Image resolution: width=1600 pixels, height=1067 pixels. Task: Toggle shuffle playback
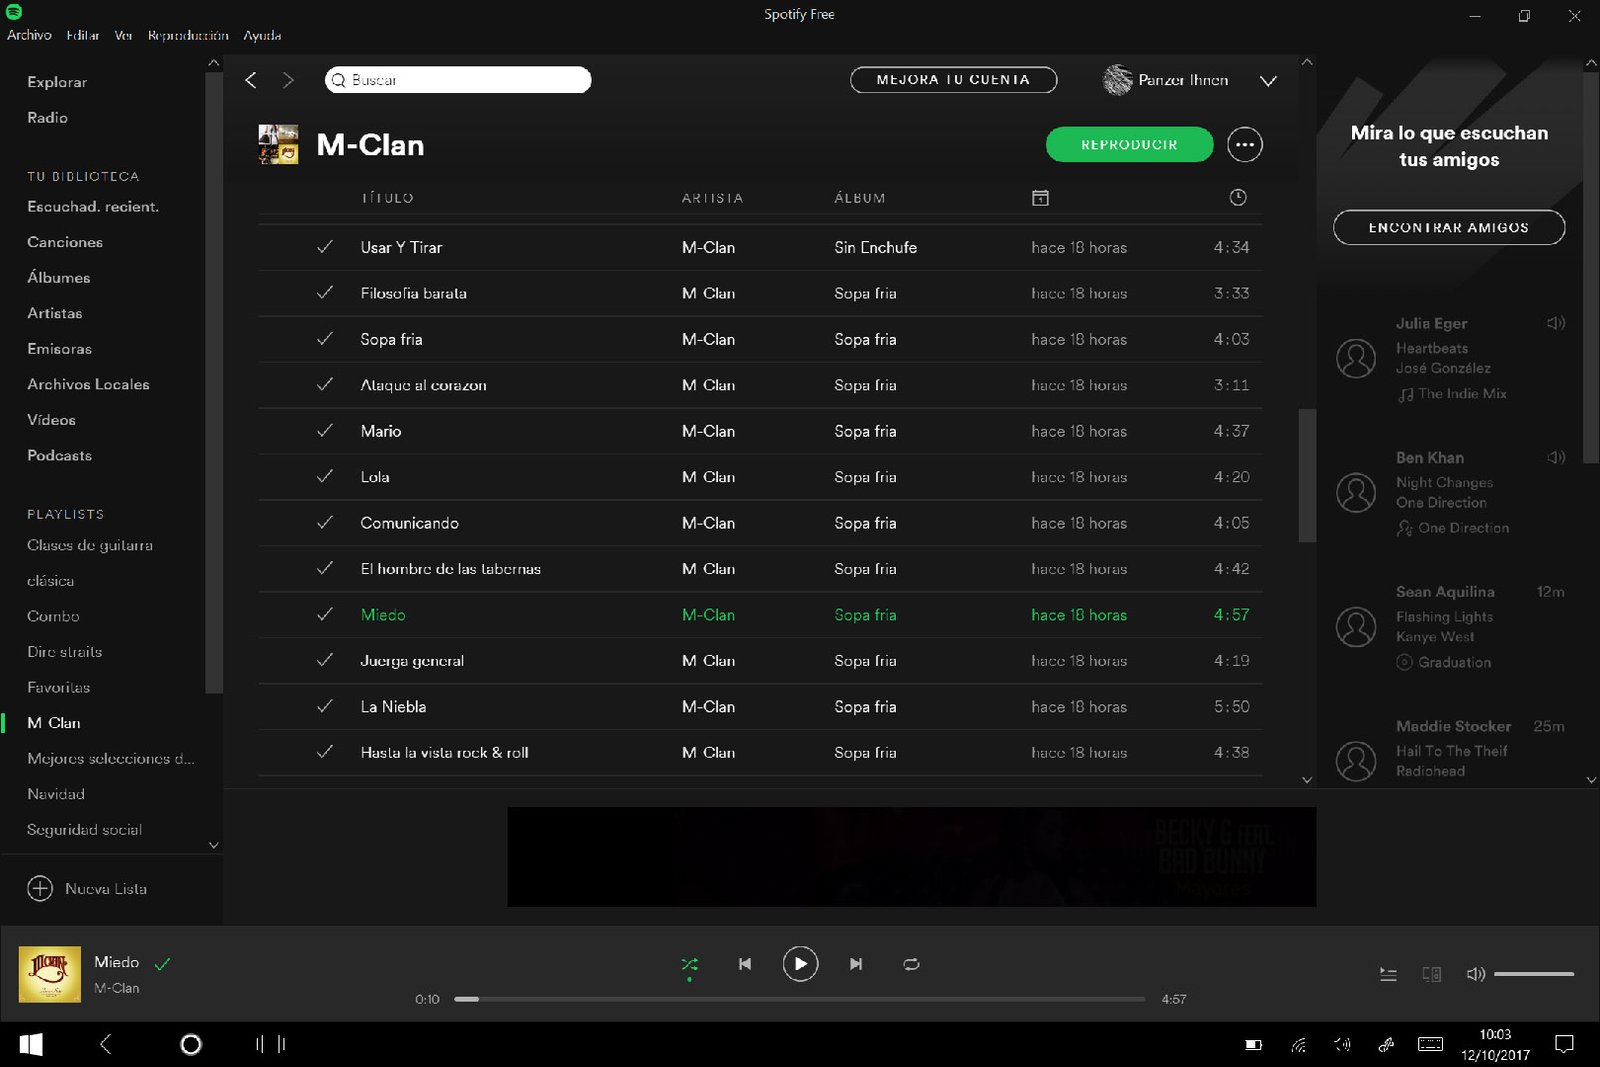point(690,965)
